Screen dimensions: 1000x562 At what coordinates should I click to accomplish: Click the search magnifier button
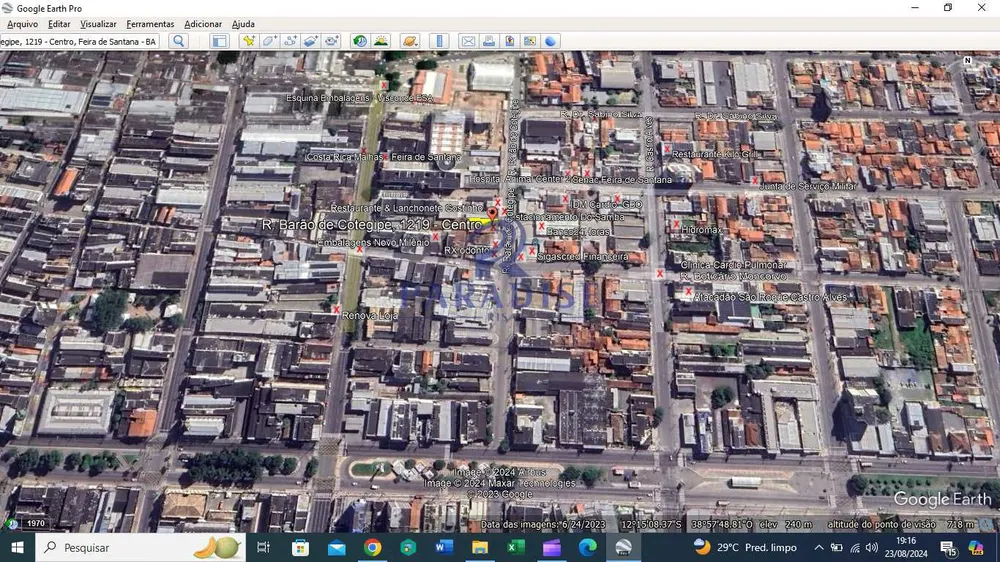click(x=179, y=41)
